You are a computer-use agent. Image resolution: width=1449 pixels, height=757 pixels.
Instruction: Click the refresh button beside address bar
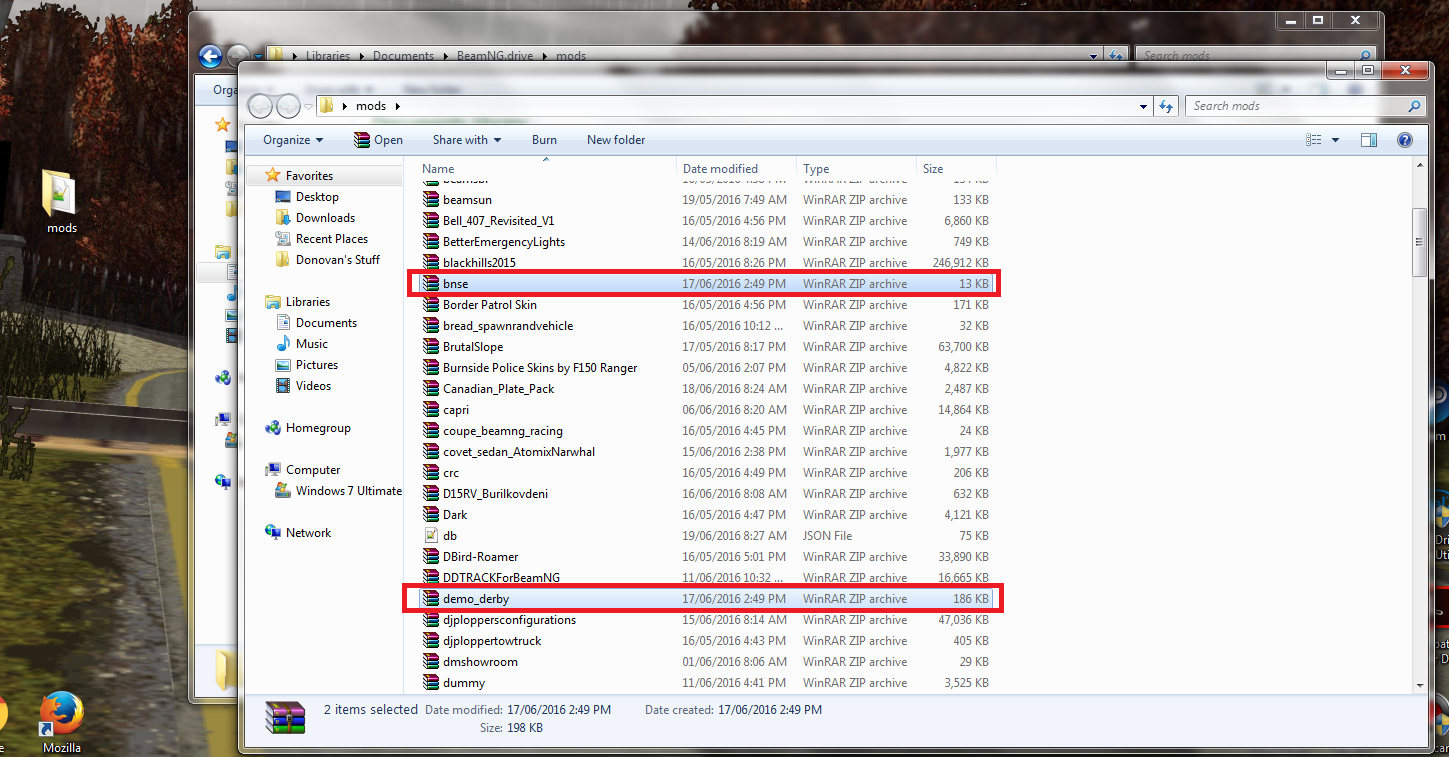[1166, 106]
